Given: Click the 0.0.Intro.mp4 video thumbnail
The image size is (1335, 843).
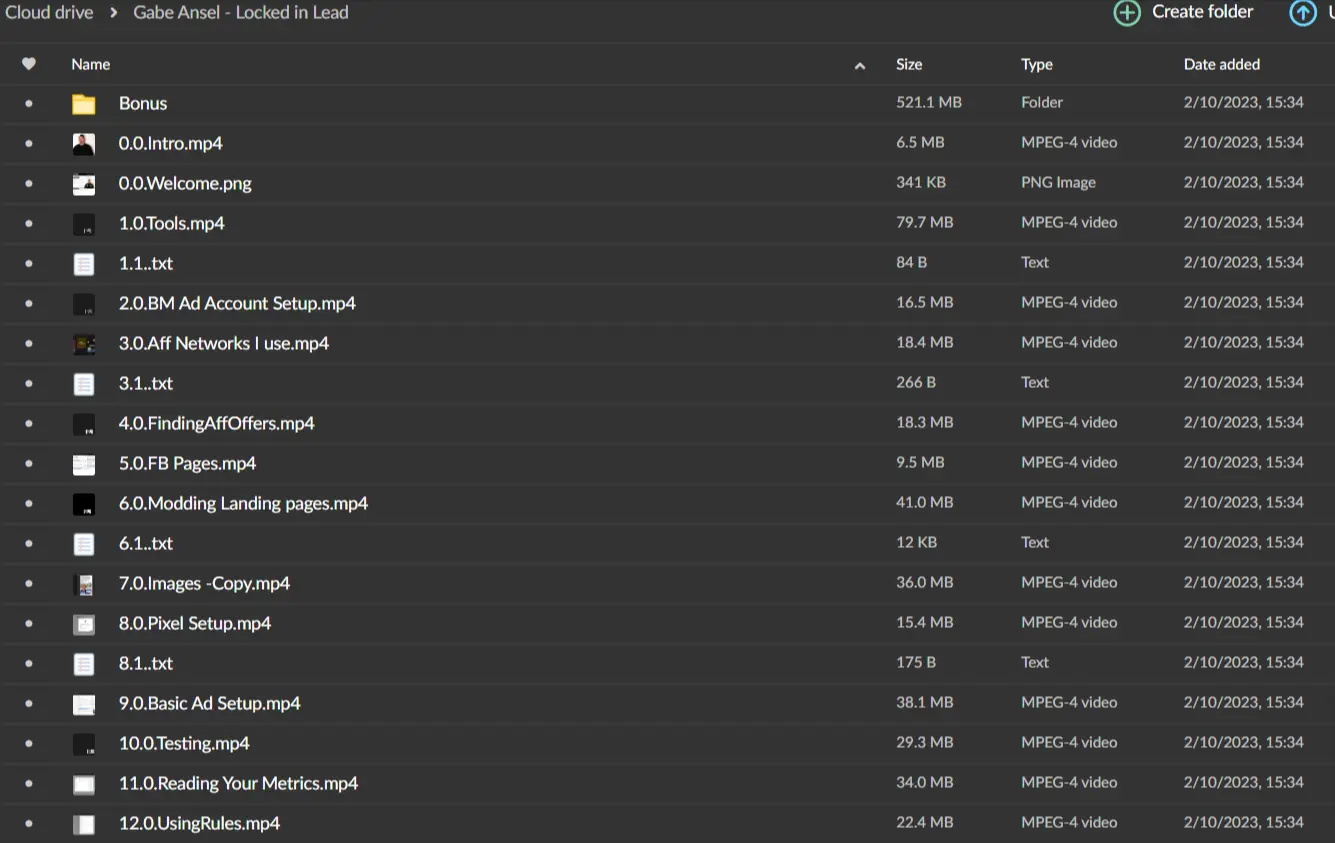Looking at the screenshot, I should [84, 144].
